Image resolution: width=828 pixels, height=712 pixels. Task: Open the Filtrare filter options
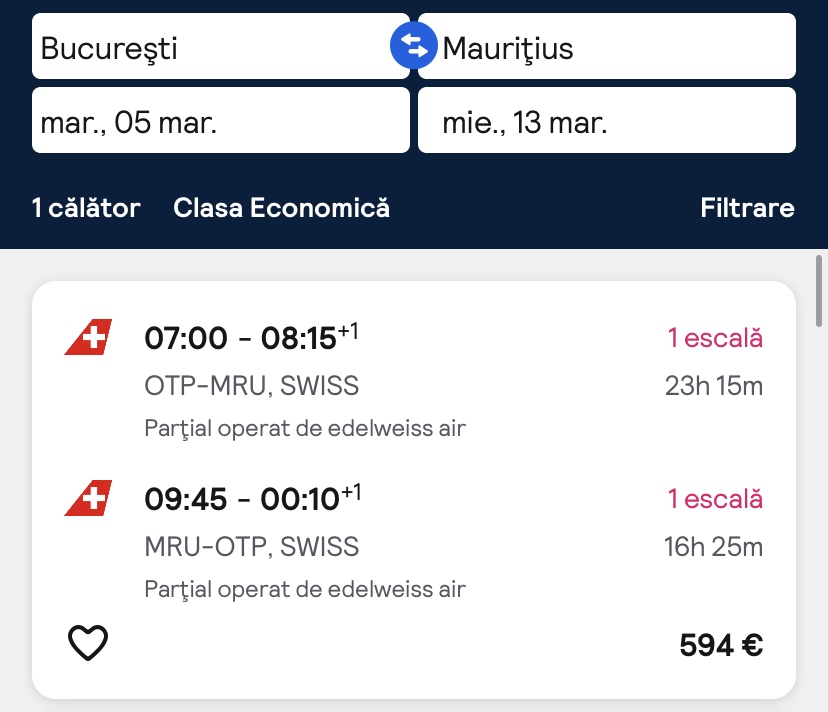click(747, 208)
